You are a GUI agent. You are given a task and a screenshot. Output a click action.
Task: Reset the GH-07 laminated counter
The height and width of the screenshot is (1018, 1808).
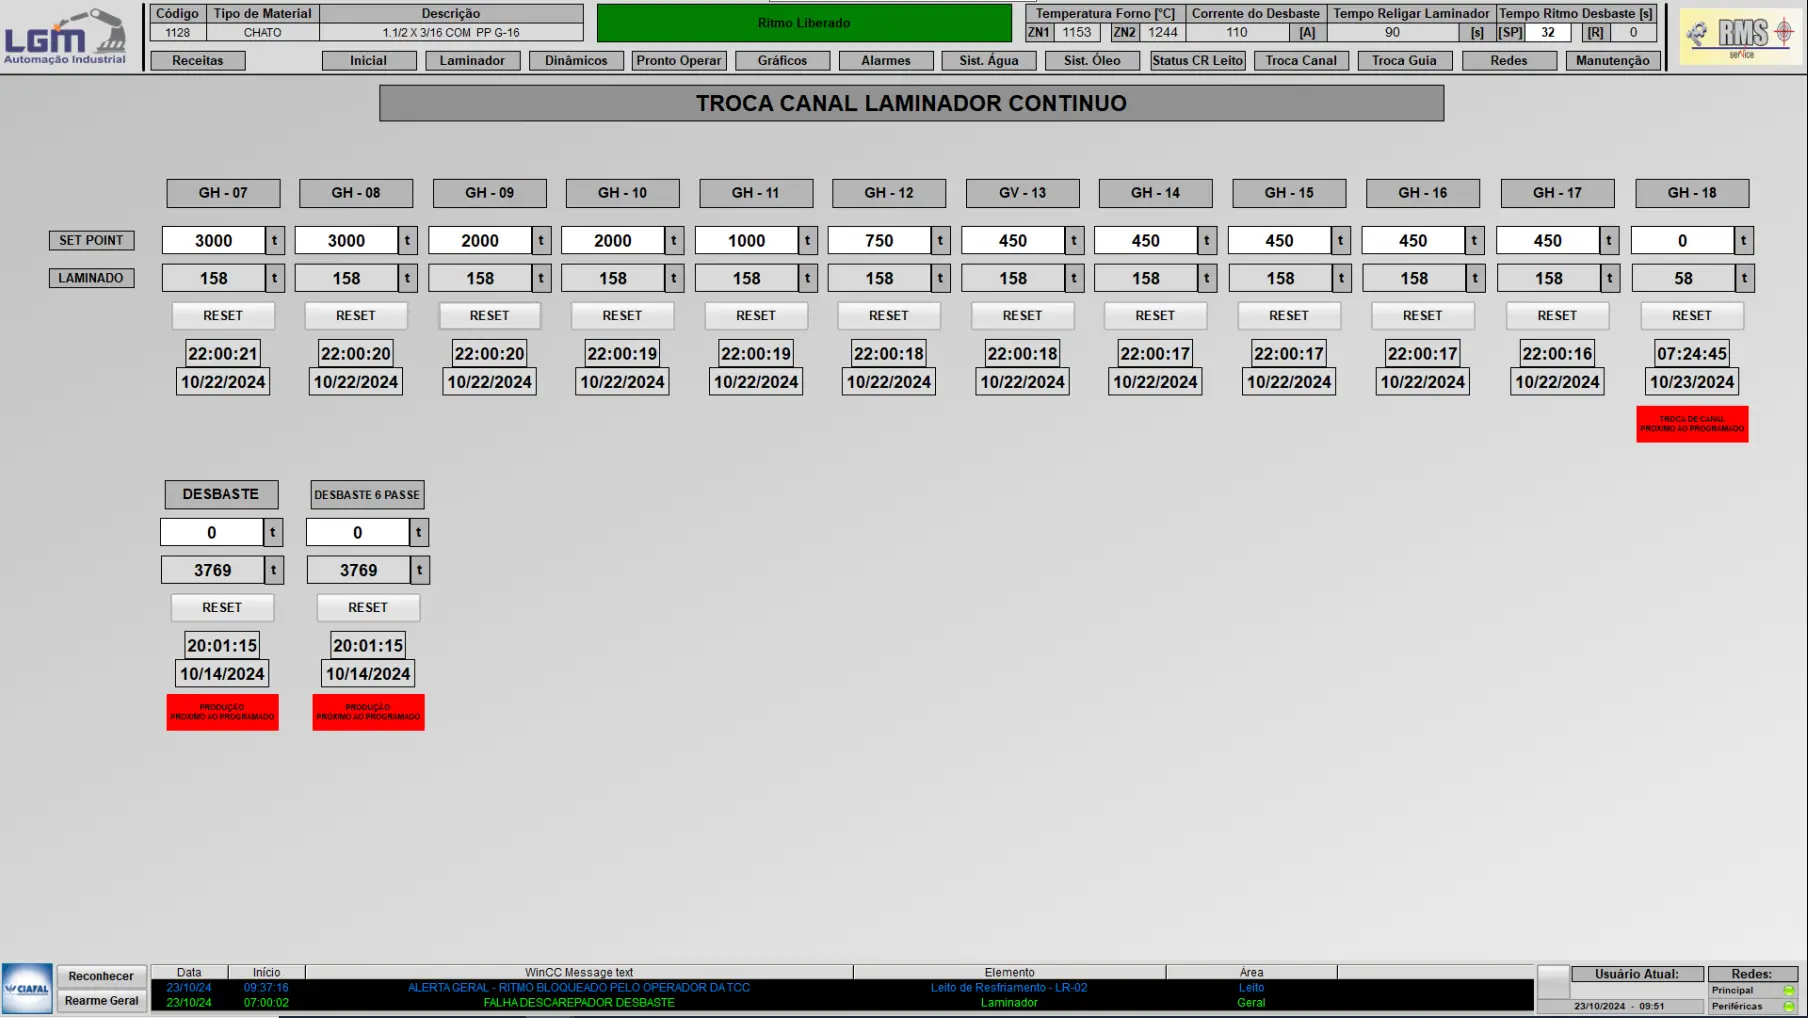(x=223, y=316)
